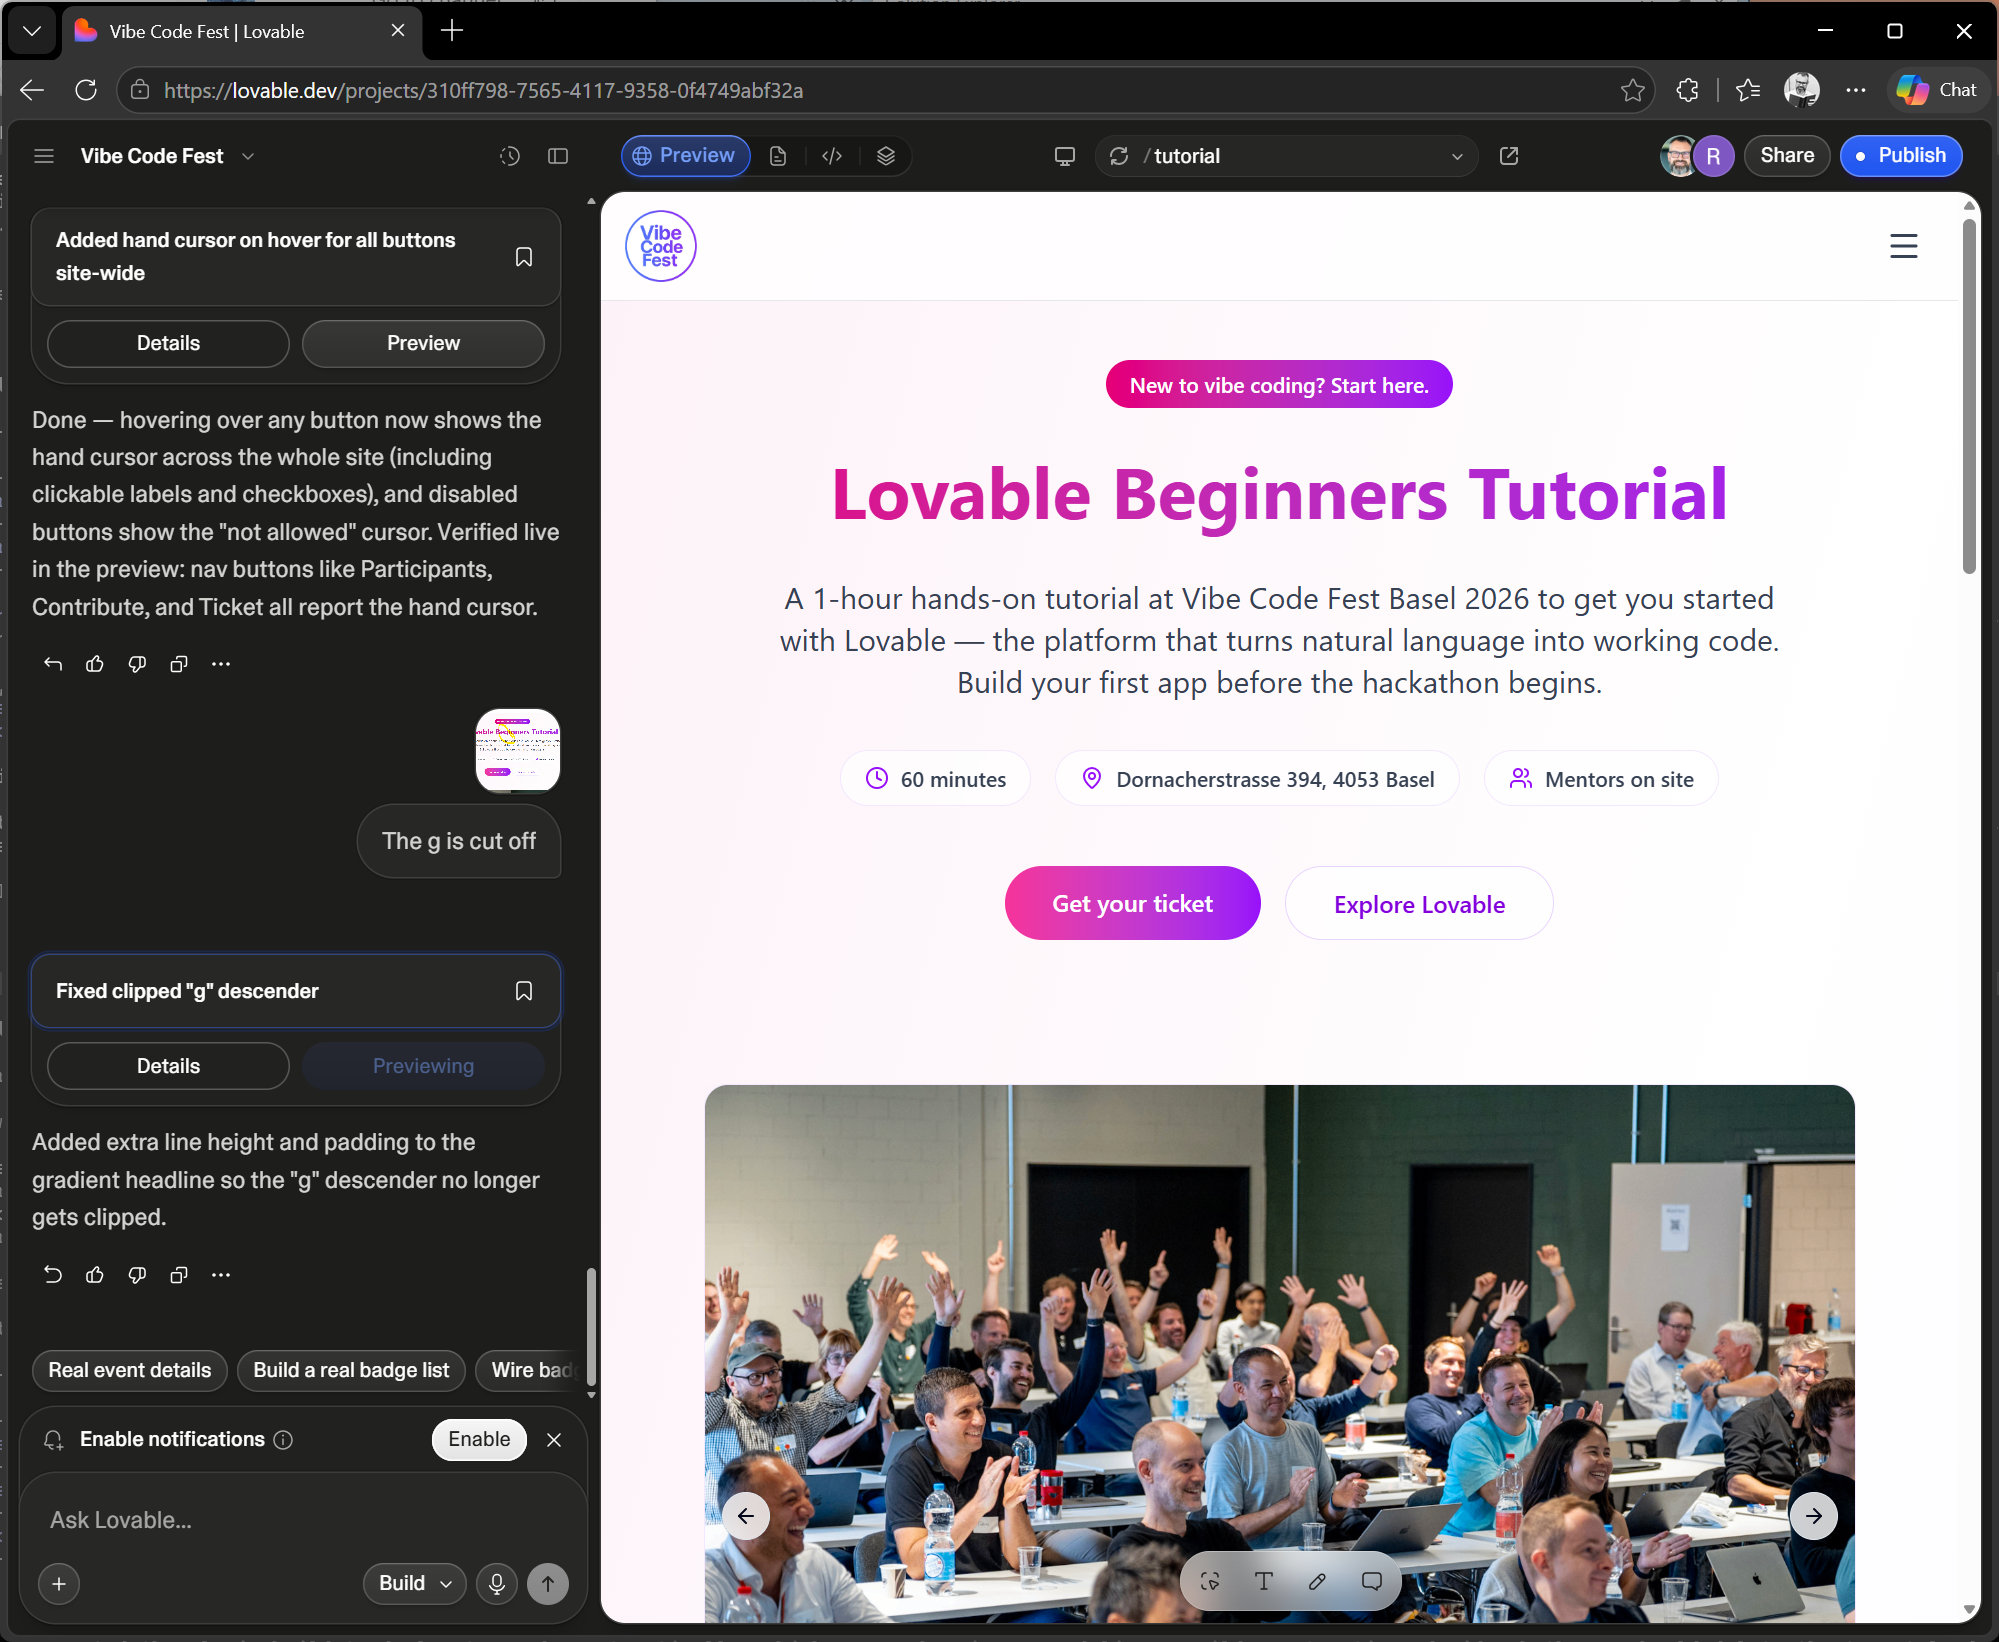Image resolution: width=1999 pixels, height=1642 pixels.
Task: Thumbs down the g descender response
Action: pyautogui.click(x=137, y=1275)
